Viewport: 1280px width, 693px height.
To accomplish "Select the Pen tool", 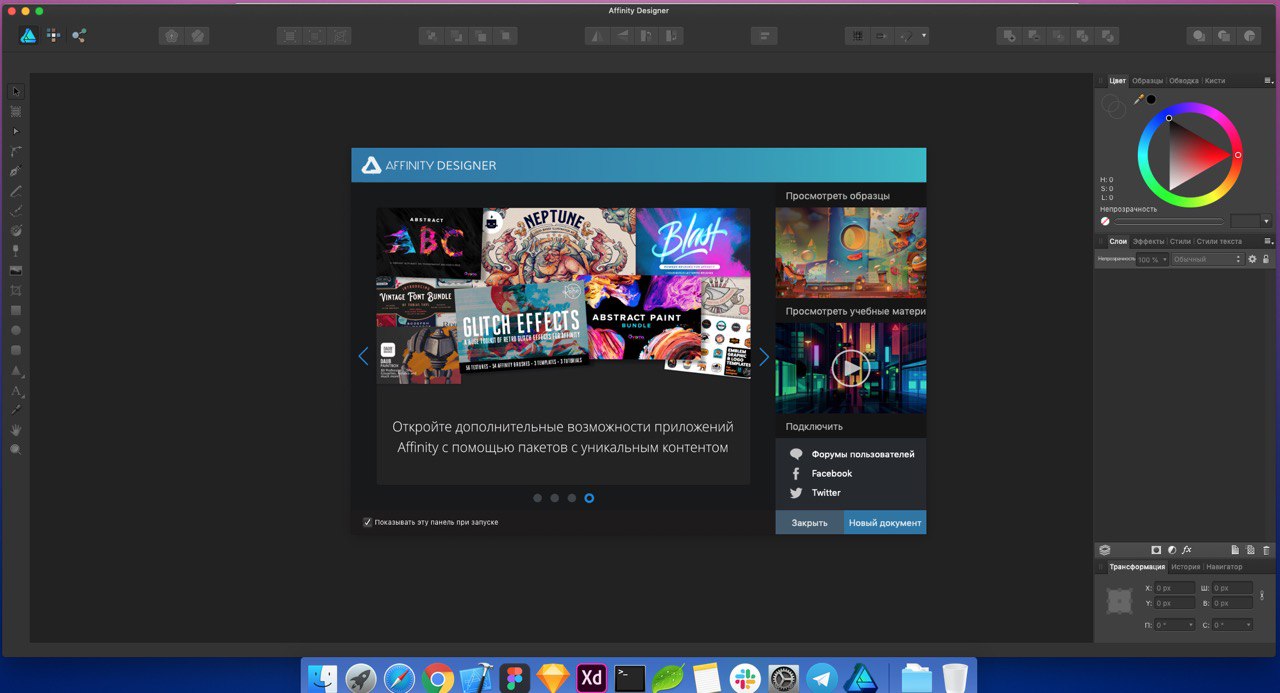I will pyautogui.click(x=16, y=171).
